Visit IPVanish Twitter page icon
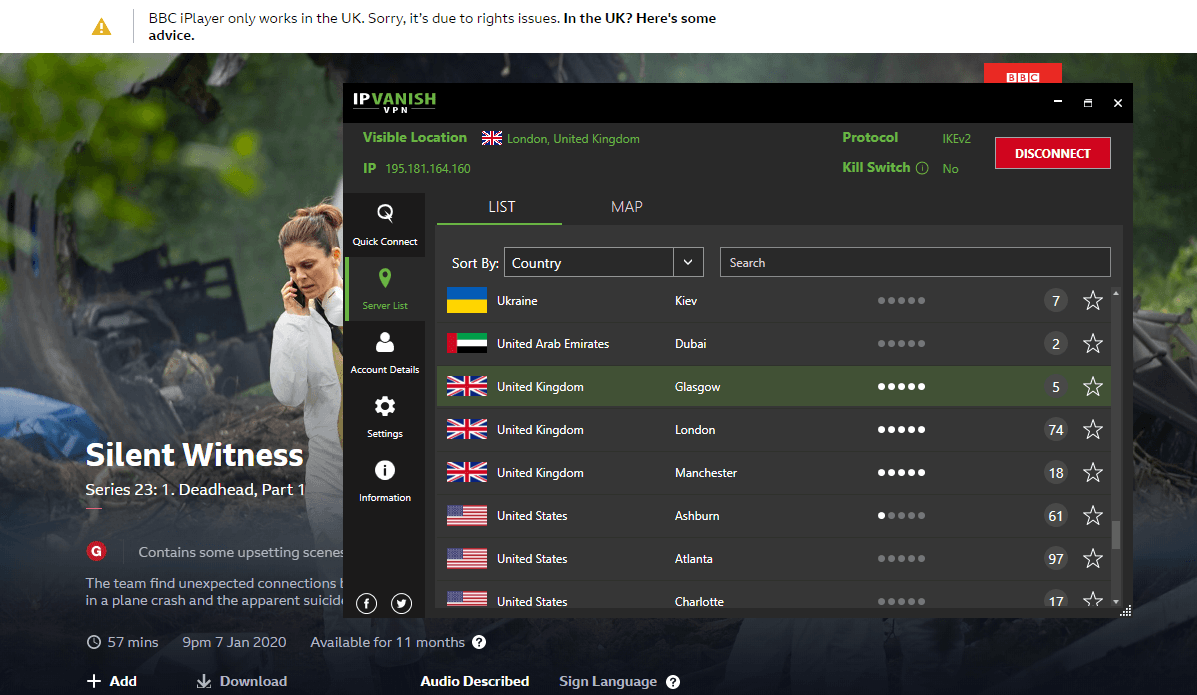The width and height of the screenshot is (1197, 695). click(x=402, y=603)
